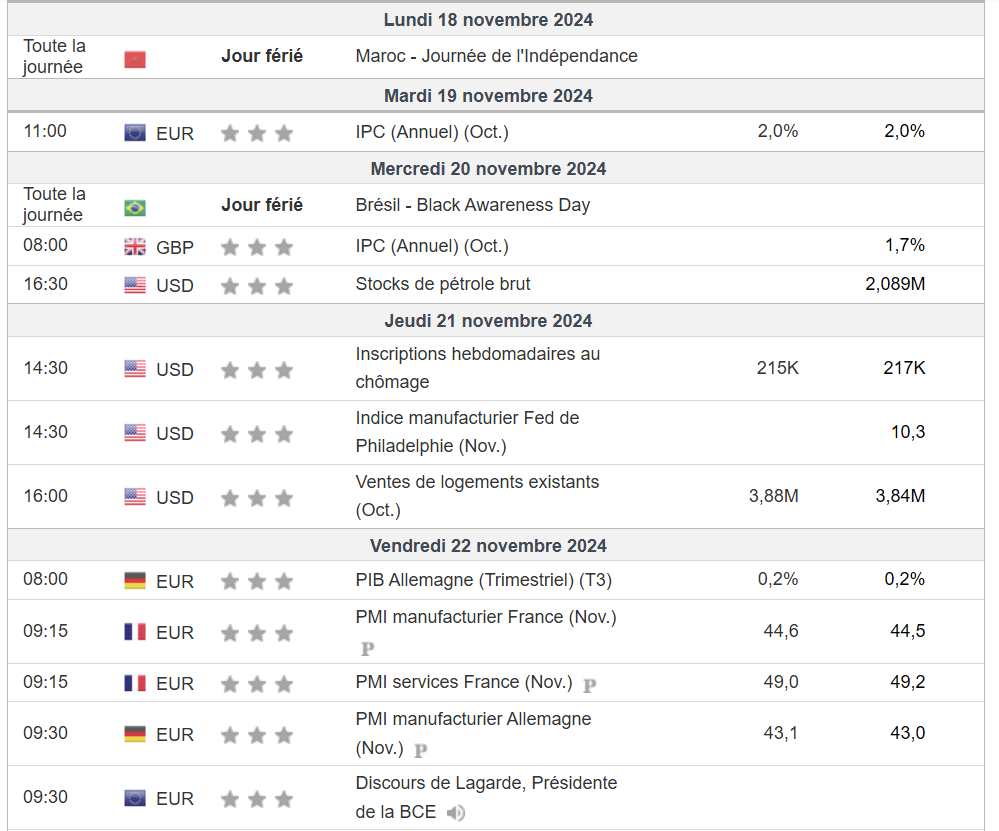The width and height of the screenshot is (999, 831).
Task: Click preliminary P icon for PMI services France
Action: point(590,686)
